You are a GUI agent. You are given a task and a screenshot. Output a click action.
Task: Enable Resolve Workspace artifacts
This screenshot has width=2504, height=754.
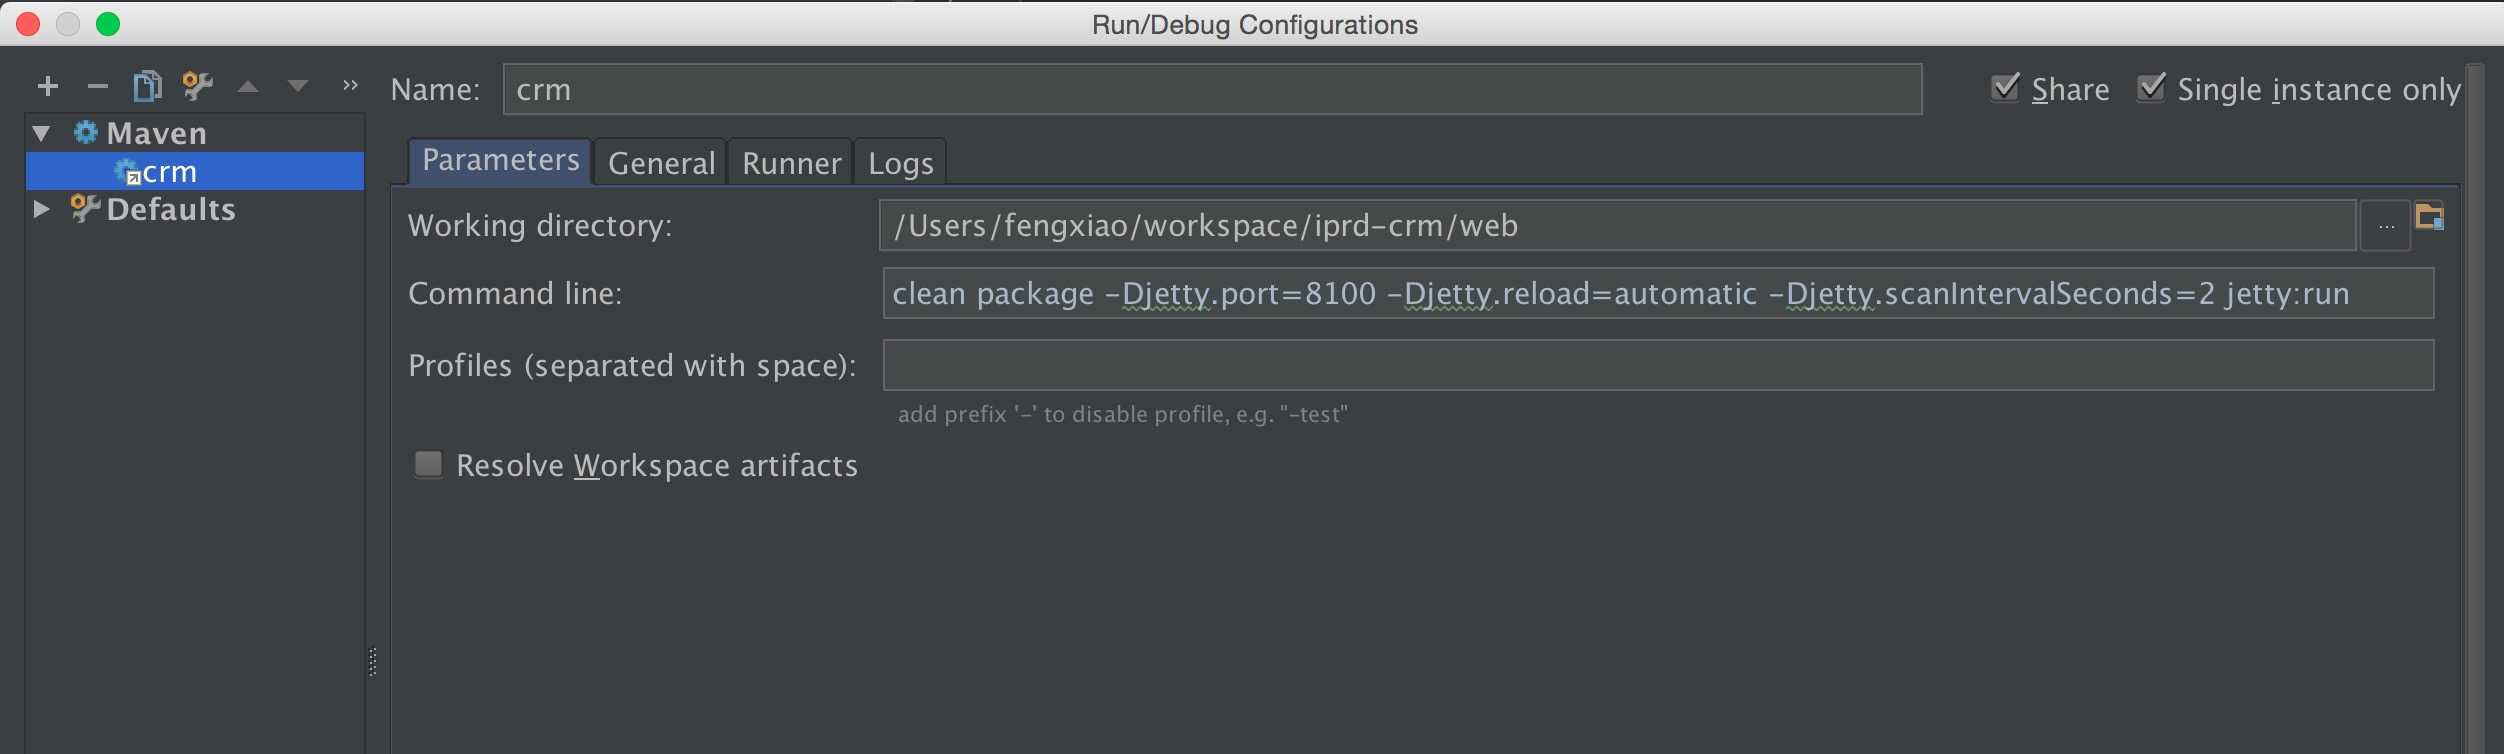click(428, 464)
